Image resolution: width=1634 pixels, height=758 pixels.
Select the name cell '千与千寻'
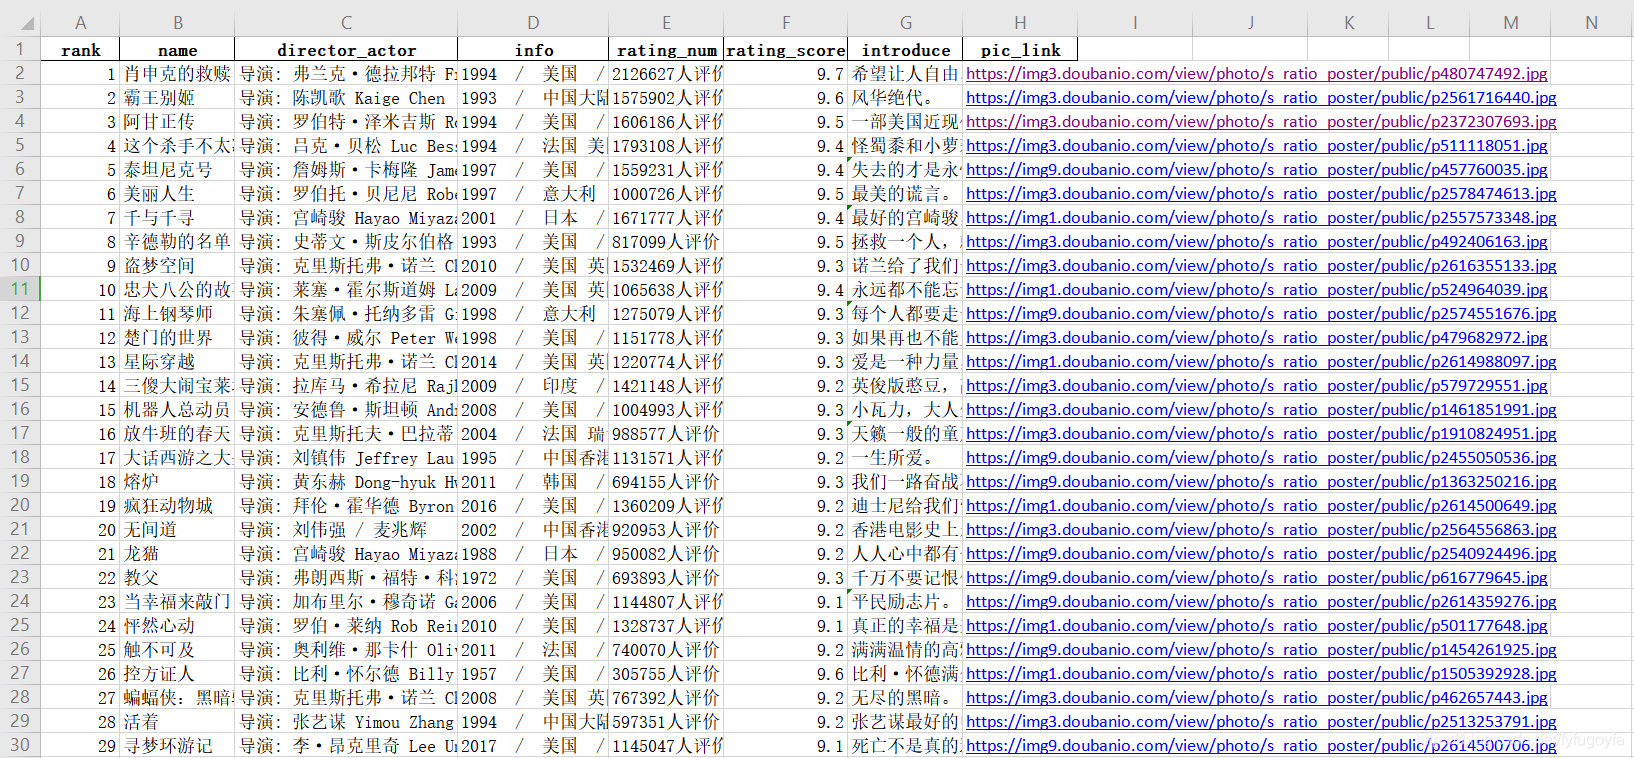click(x=177, y=218)
